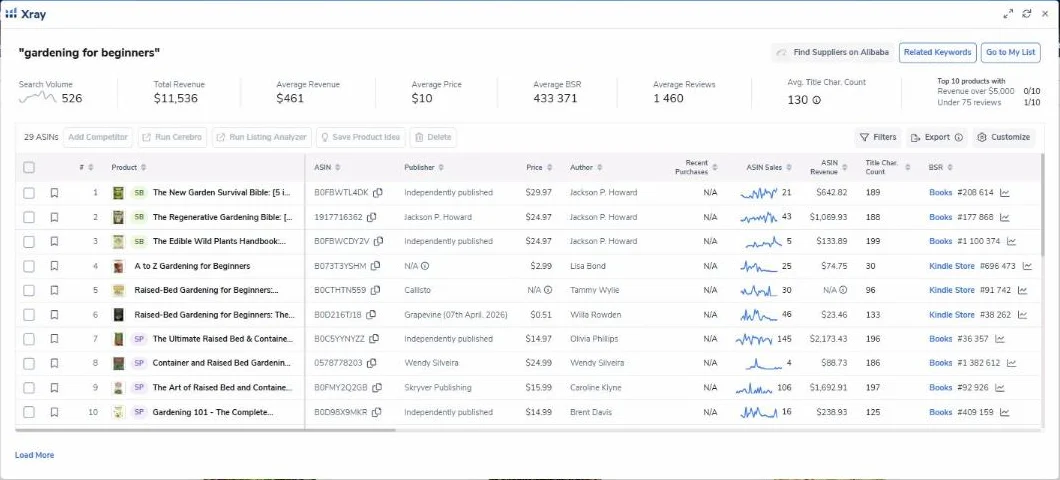
Task: Copy ASIN B0CTHTN559
Action: click(x=375, y=290)
